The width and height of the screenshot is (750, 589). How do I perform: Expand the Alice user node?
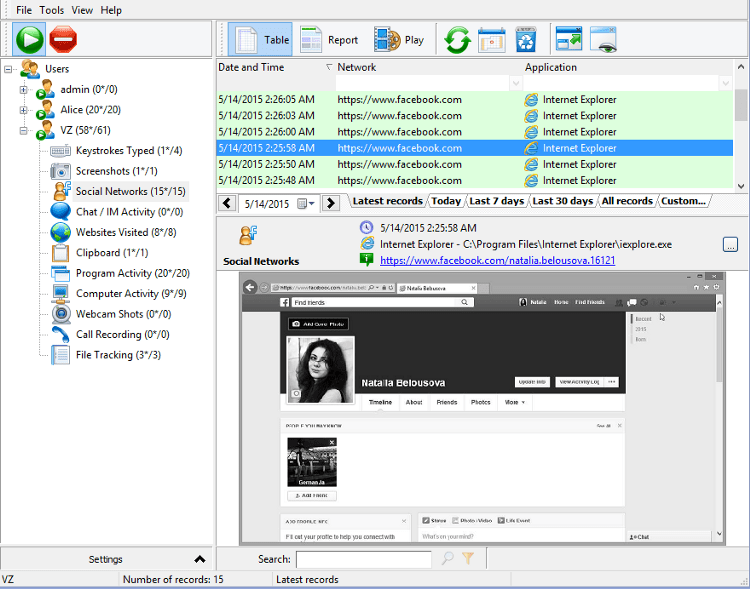pyautogui.click(x=23, y=110)
